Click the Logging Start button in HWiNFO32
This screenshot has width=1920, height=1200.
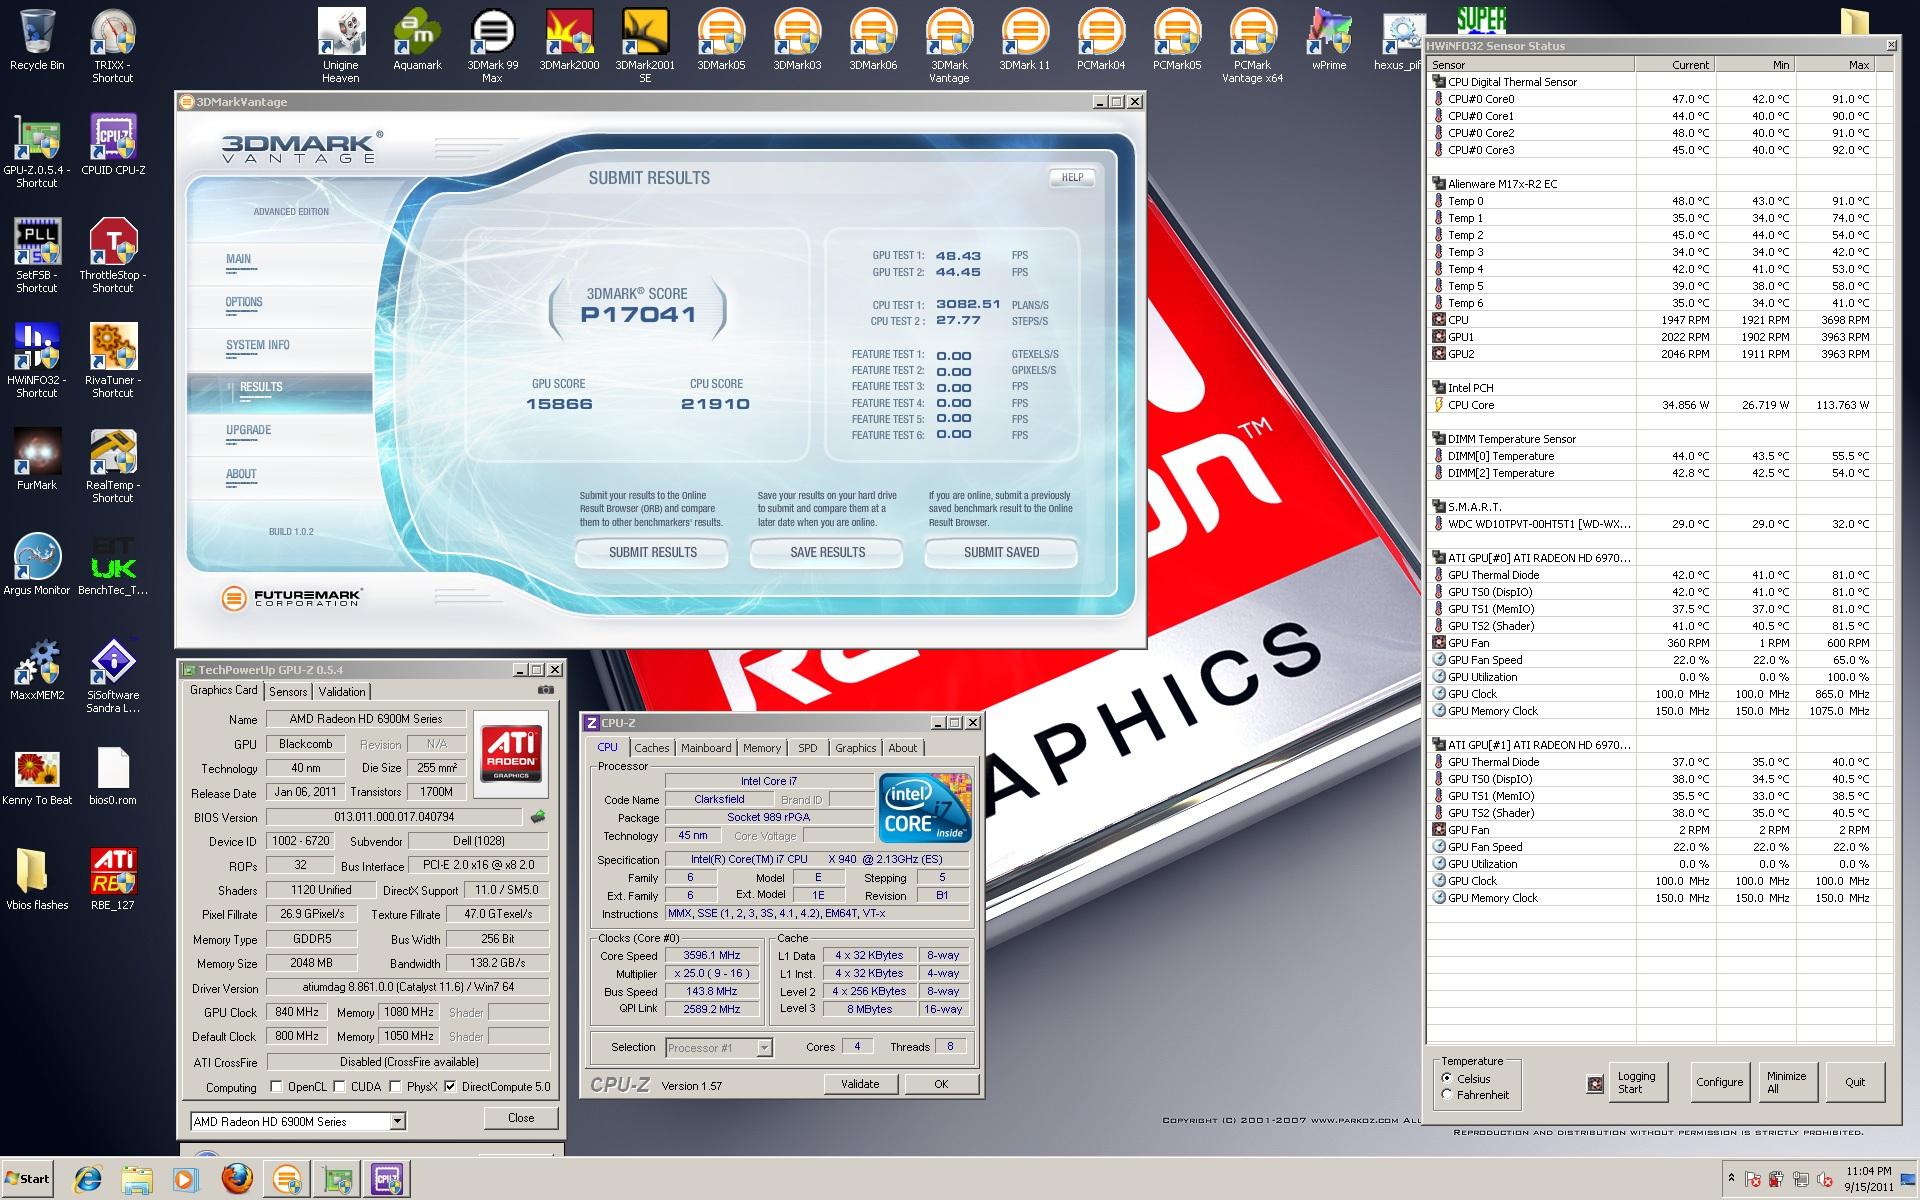pos(1637,1083)
